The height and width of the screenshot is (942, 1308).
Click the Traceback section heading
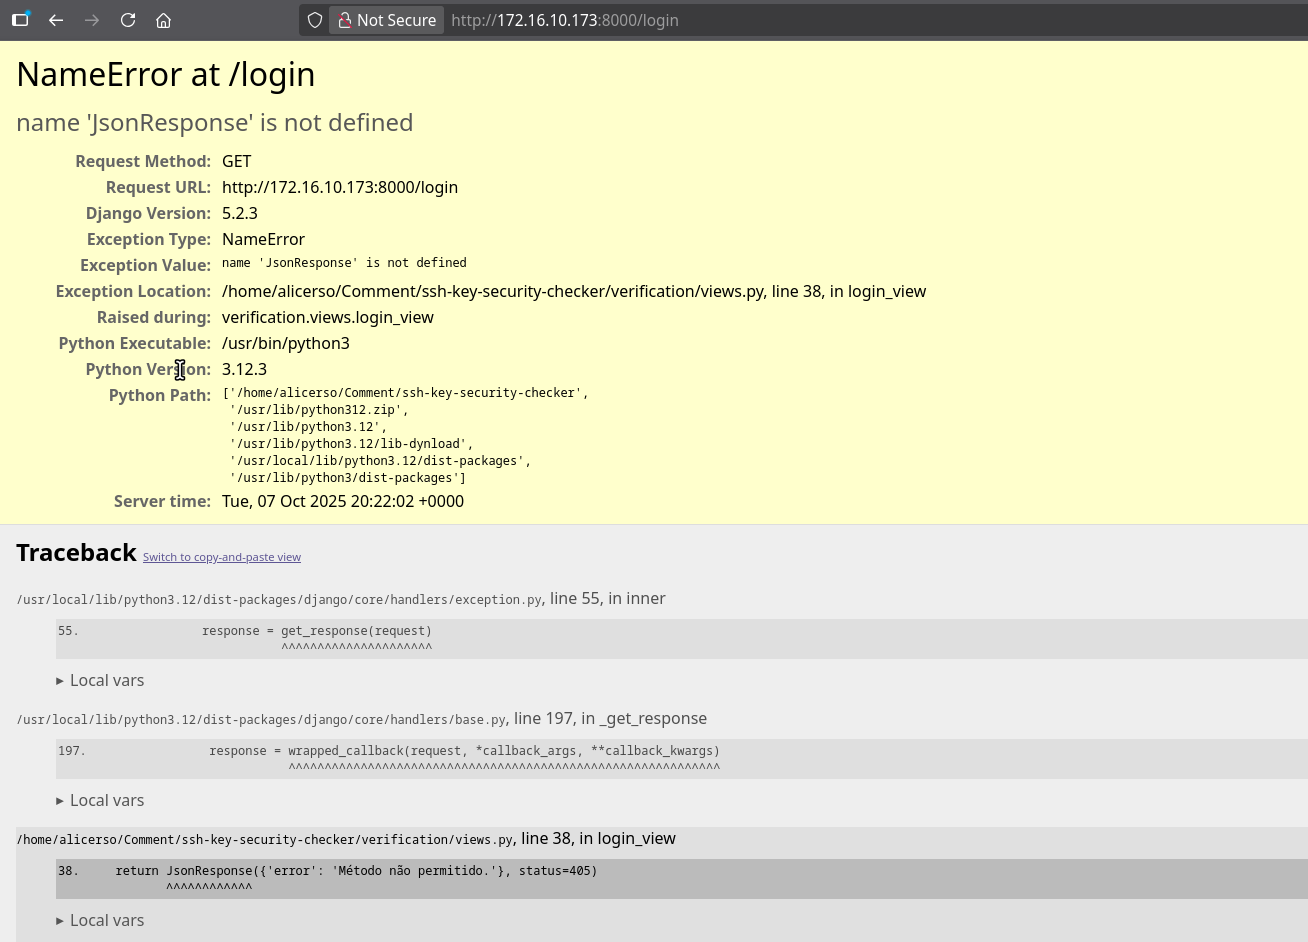[x=77, y=552]
